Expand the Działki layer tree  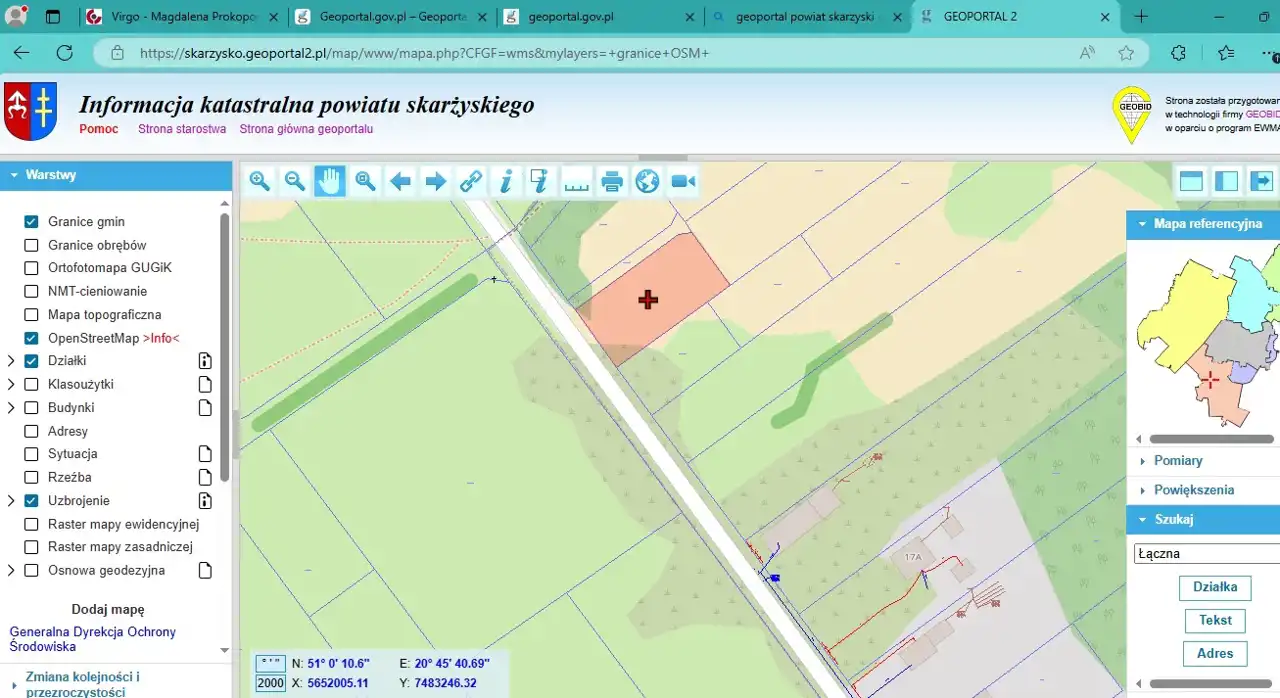tap(11, 361)
